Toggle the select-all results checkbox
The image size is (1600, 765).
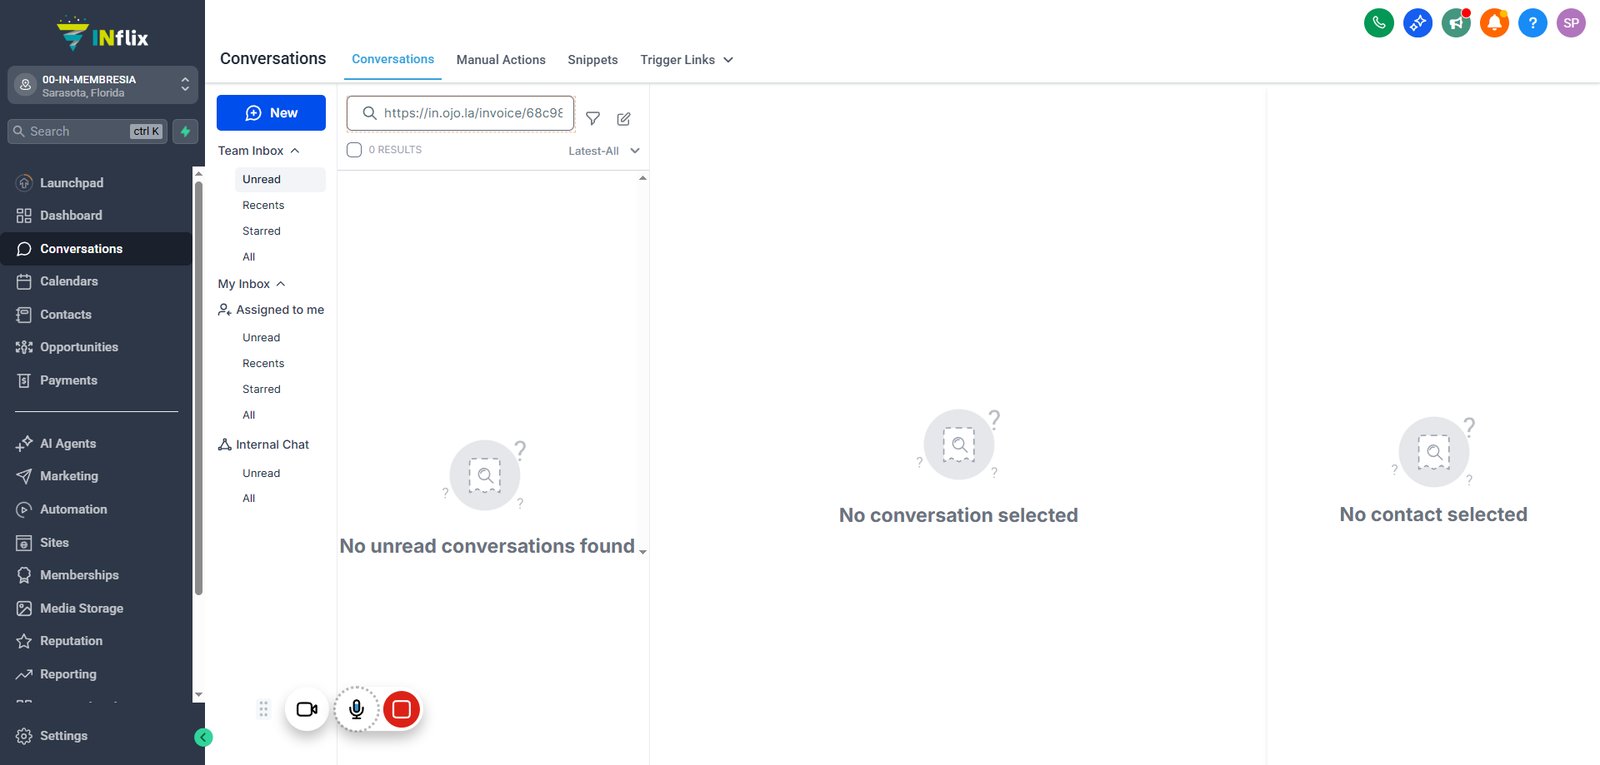[x=354, y=150]
